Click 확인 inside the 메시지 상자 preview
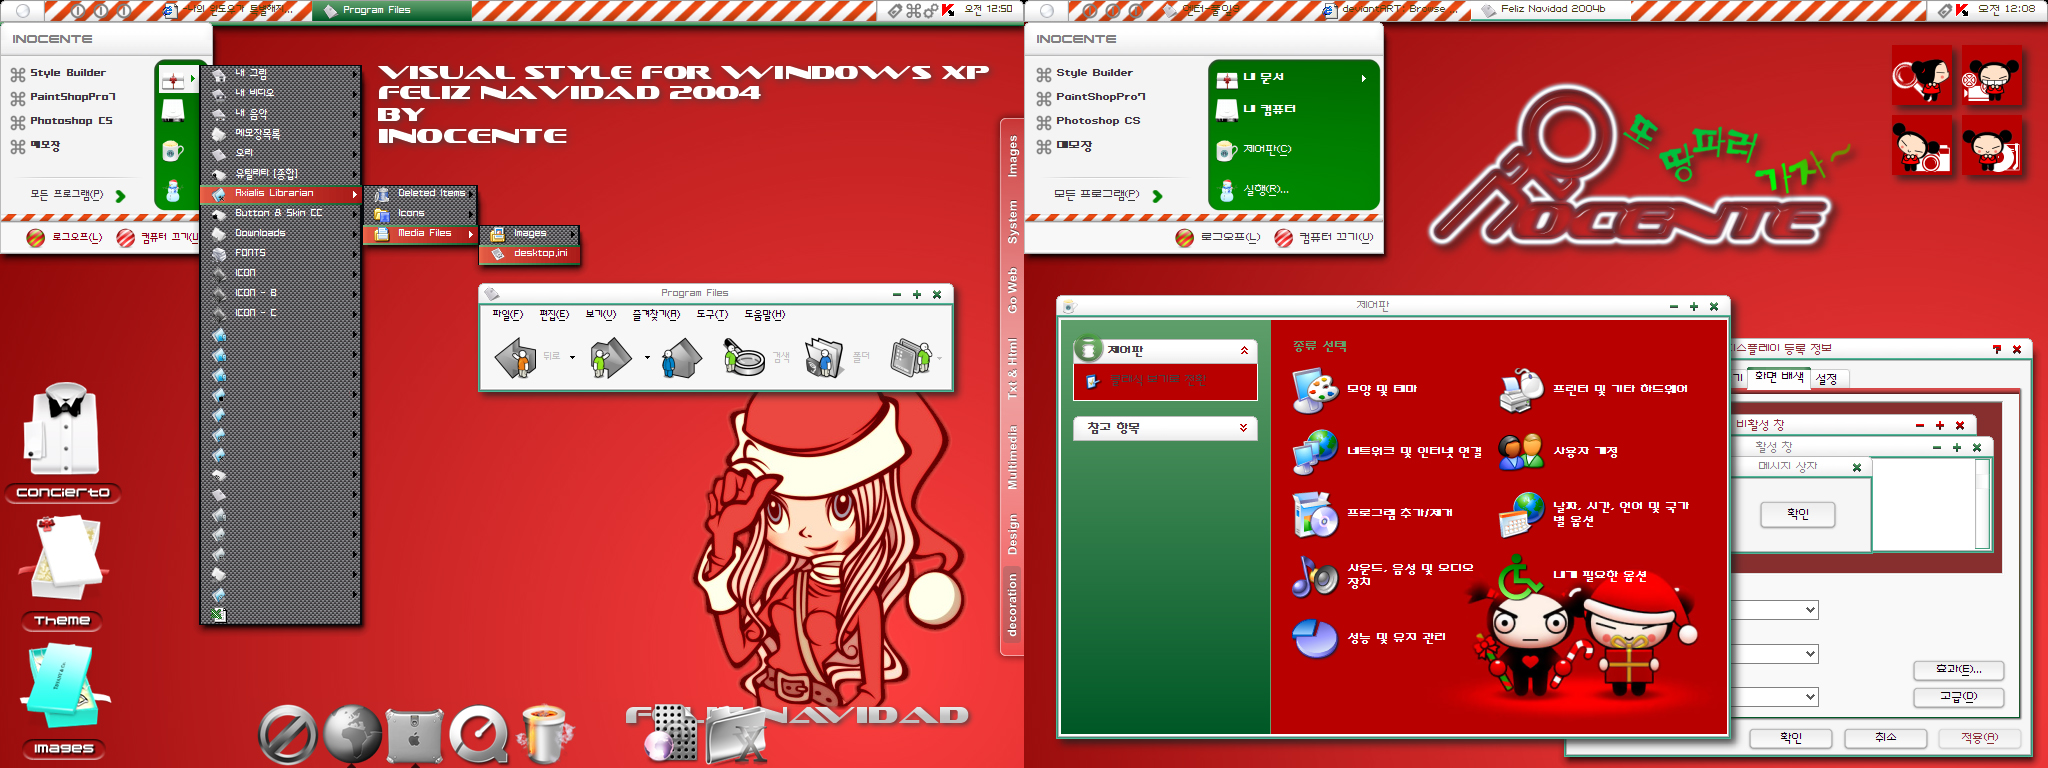 tap(1797, 514)
